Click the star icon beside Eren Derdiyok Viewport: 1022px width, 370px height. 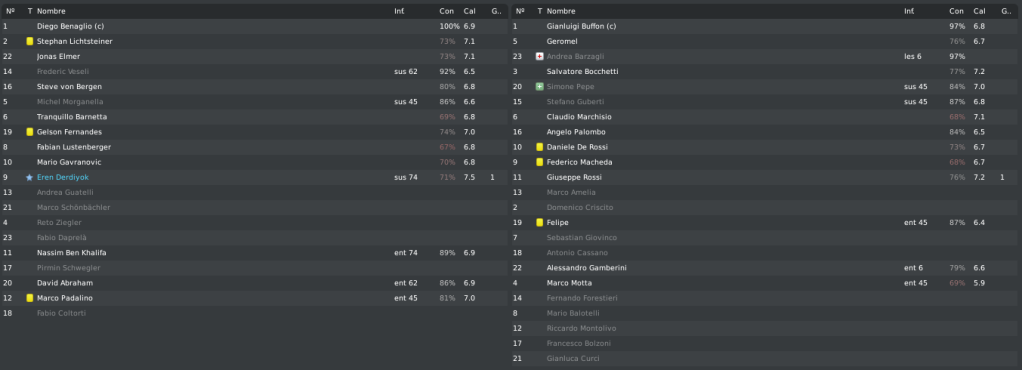(x=29, y=177)
